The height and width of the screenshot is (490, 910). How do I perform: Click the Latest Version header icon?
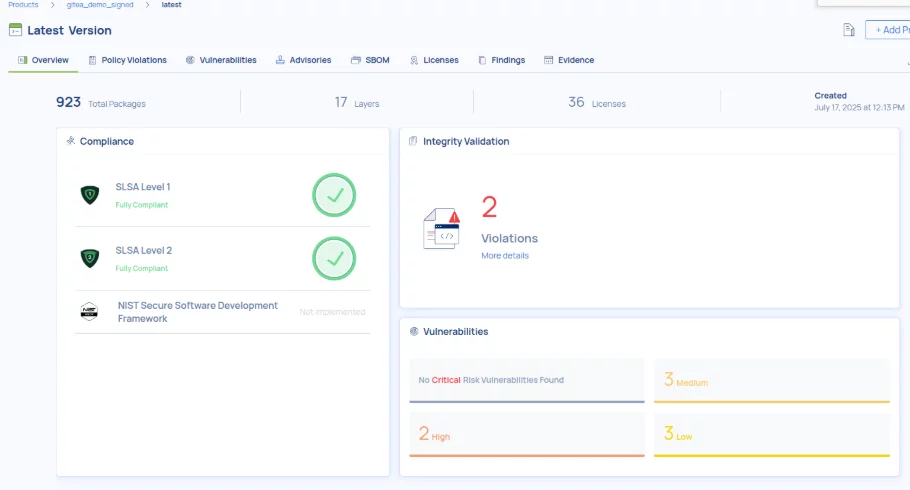pyautogui.click(x=15, y=30)
